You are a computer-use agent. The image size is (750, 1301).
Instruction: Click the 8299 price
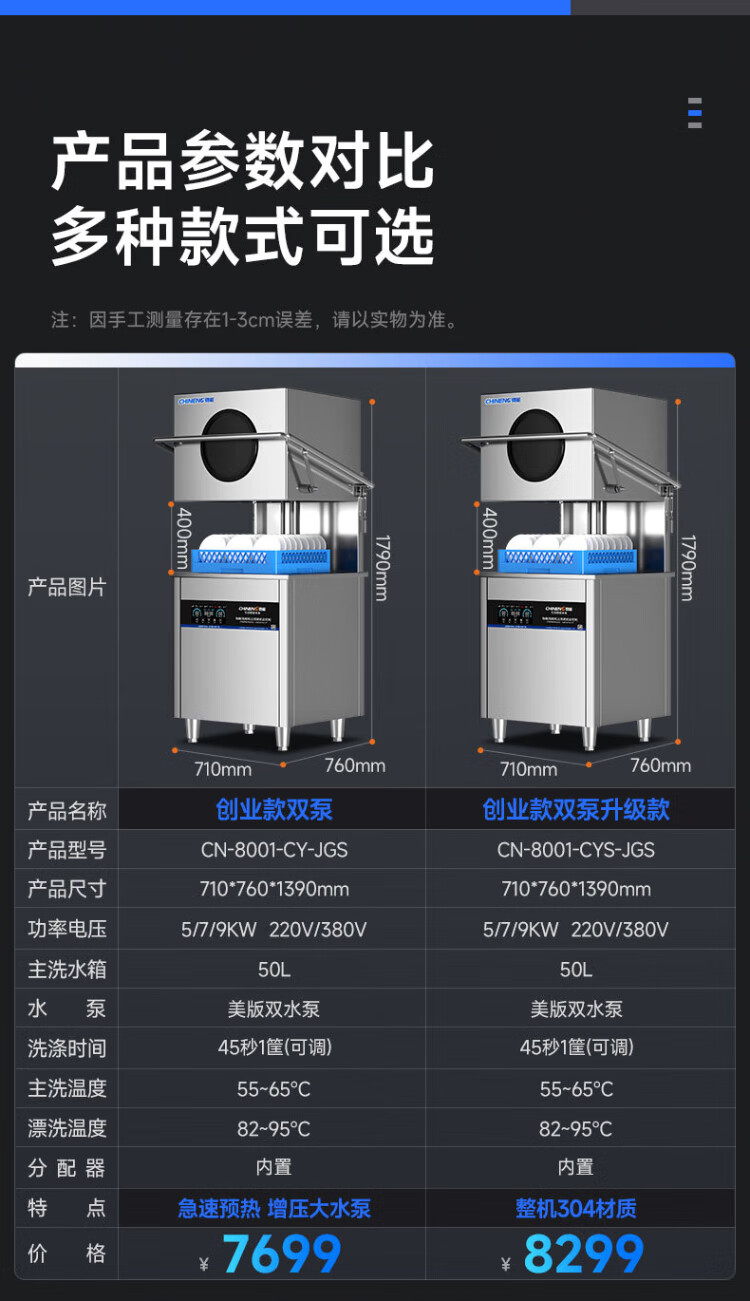(584, 1254)
